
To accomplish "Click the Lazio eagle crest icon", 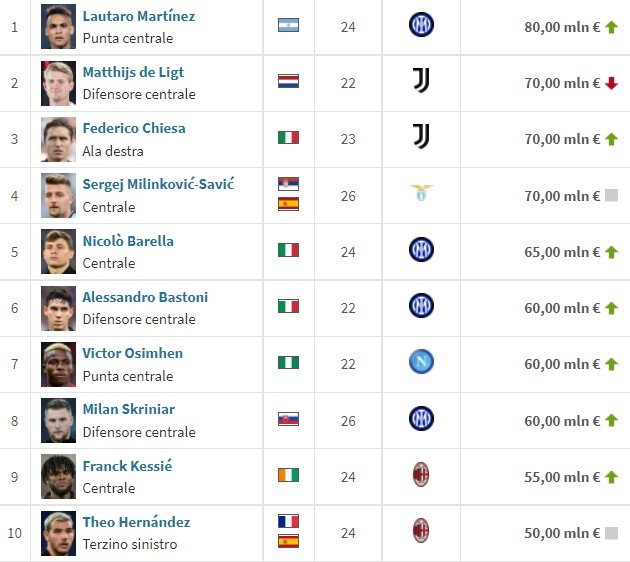I will [421, 193].
